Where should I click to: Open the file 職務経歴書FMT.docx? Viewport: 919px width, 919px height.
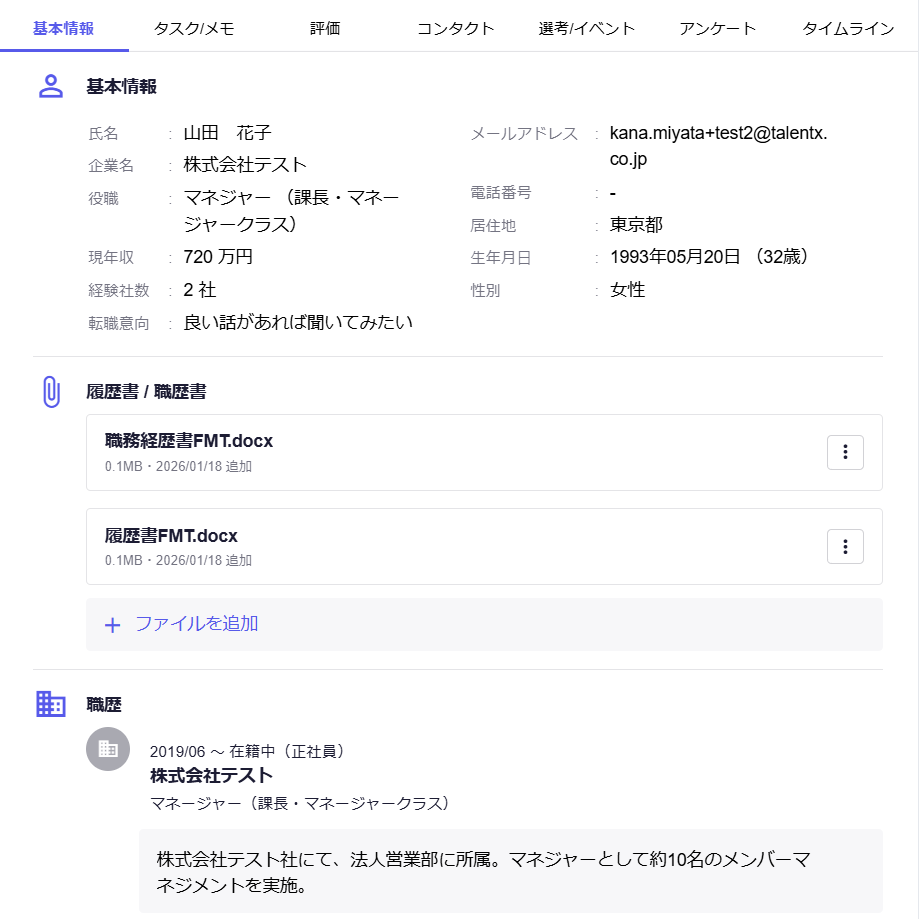[x=189, y=441]
